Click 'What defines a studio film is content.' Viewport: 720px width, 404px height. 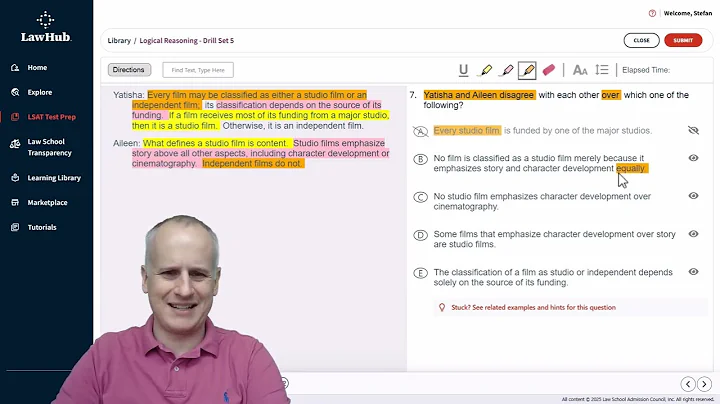coord(215,143)
